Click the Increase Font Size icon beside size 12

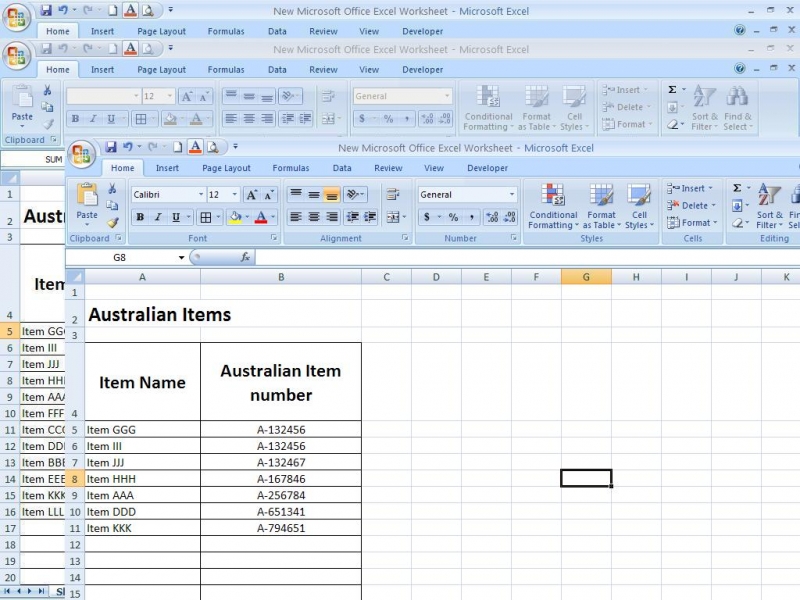252,195
